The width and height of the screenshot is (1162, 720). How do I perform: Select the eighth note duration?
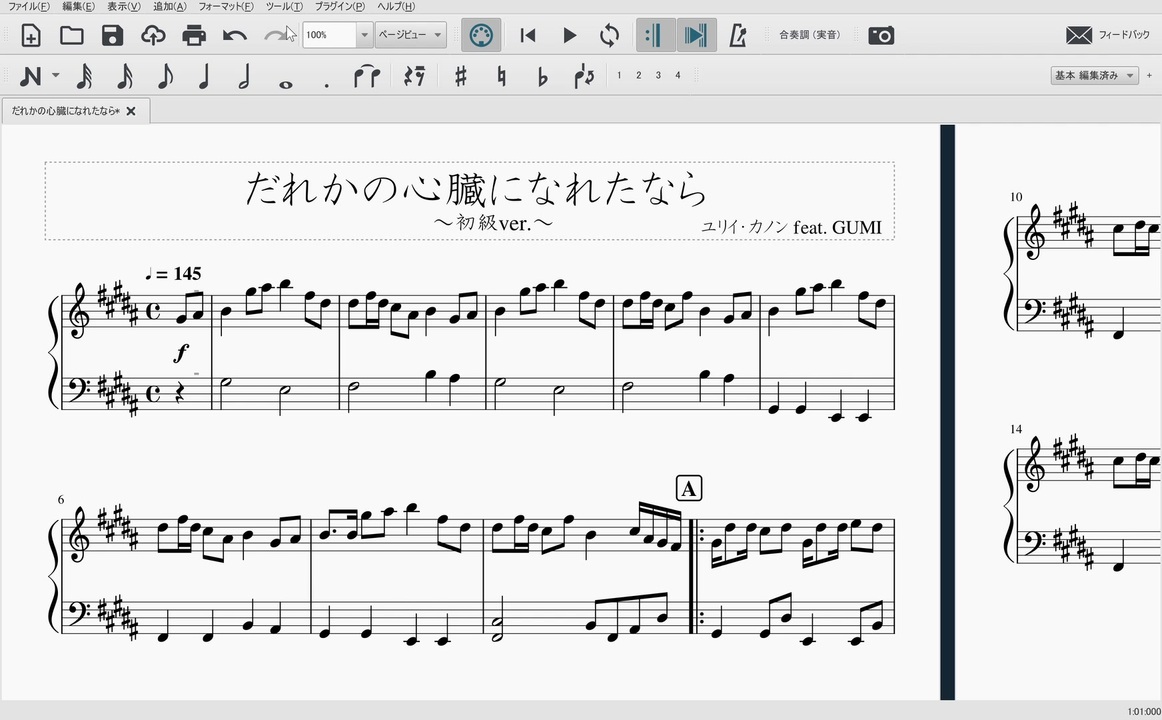click(x=165, y=76)
